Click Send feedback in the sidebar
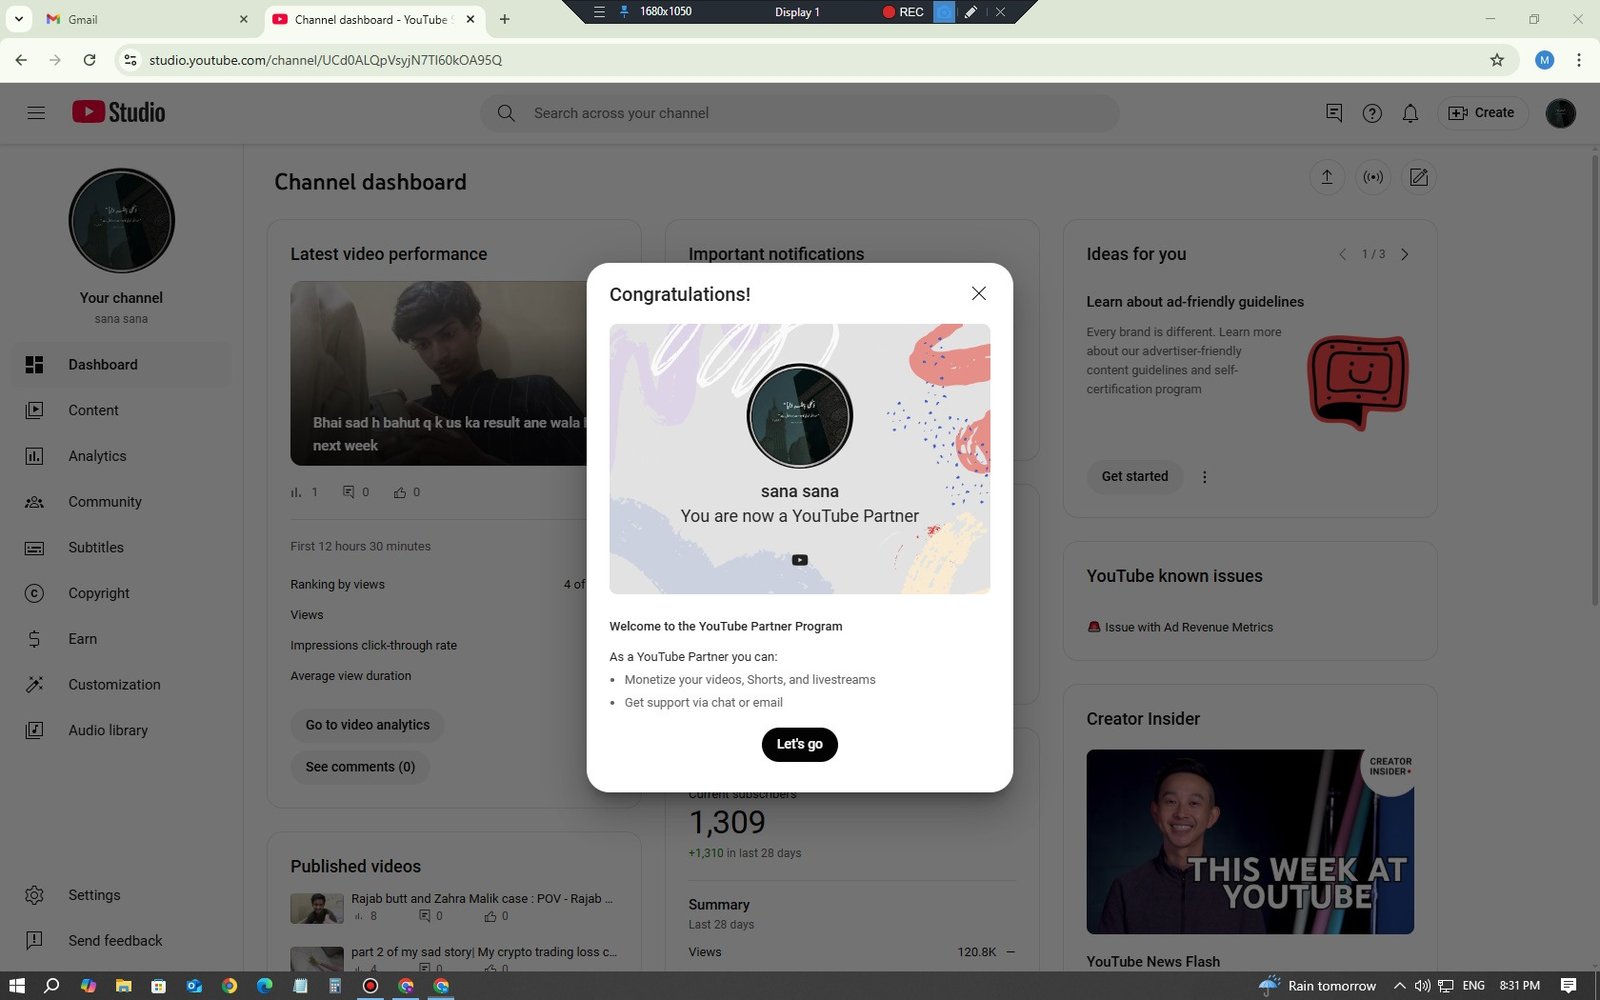 (122, 941)
